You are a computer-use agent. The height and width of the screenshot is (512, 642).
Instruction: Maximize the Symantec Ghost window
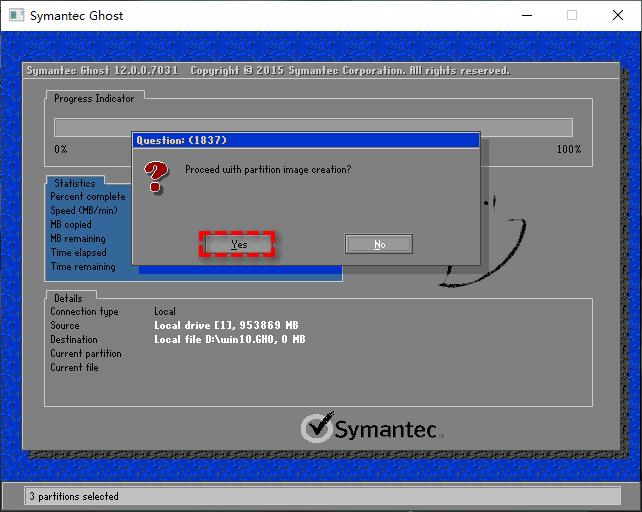572,15
